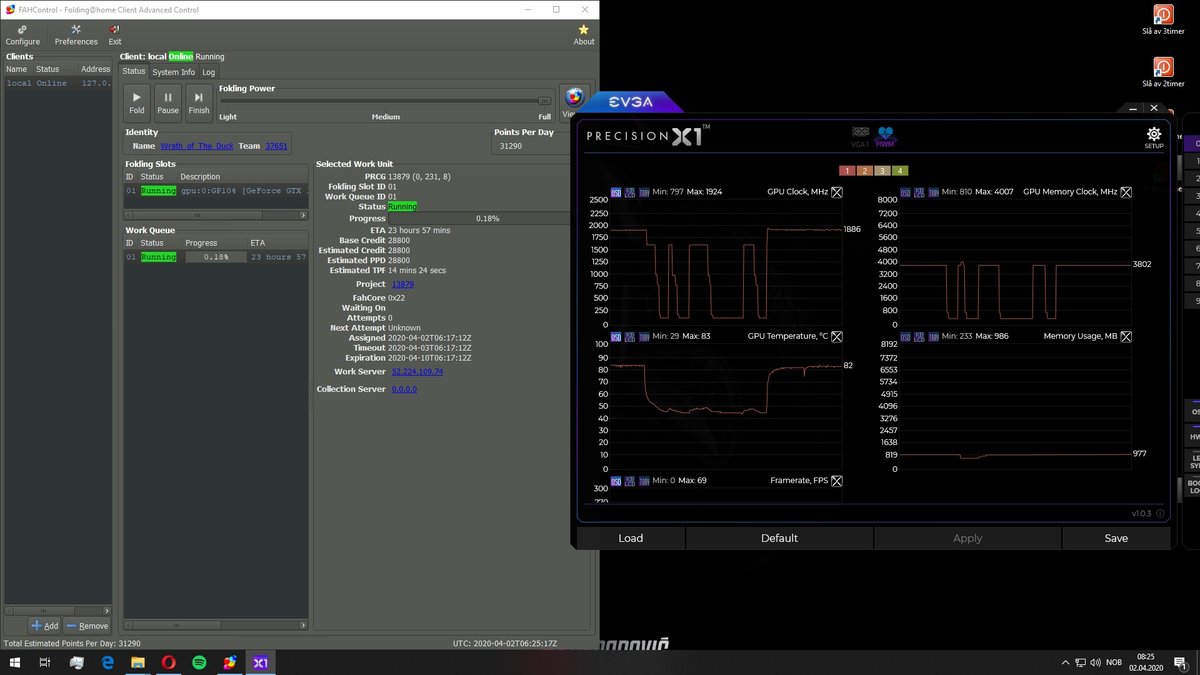The height and width of the screenshot is (675, 1200).
Task: Click Default in Precision X1
Action: point(779,538)
